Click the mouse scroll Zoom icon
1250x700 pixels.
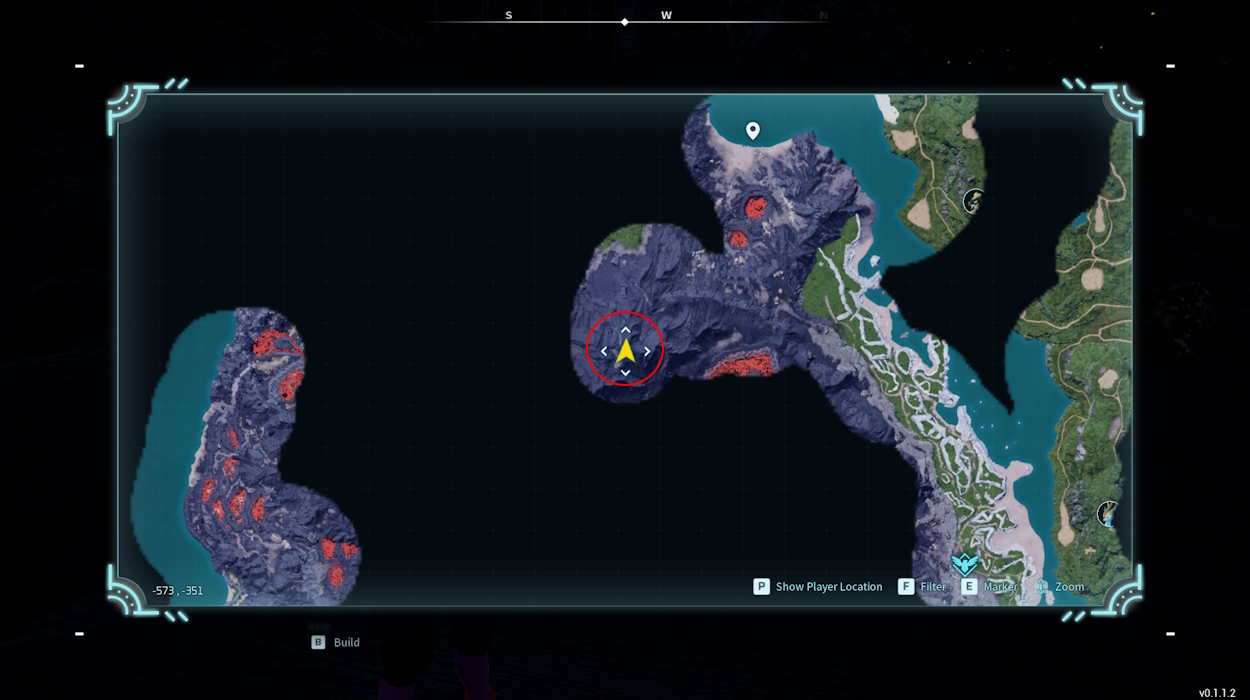(1042, 587)
